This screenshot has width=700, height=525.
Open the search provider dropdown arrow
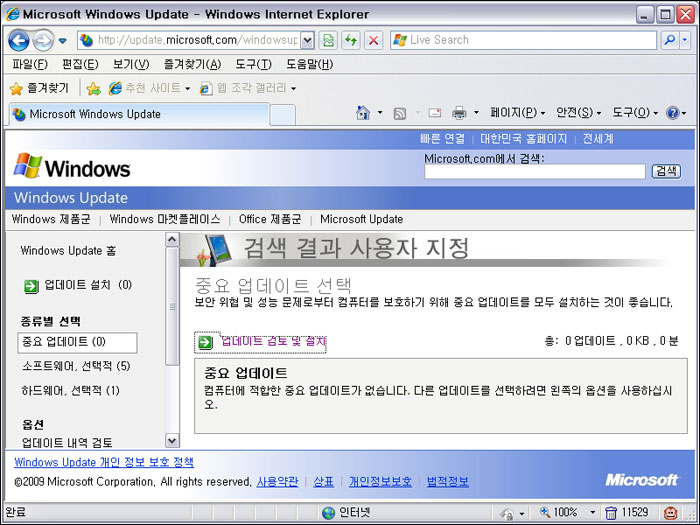pyautogui.click(x=685, y=40)
